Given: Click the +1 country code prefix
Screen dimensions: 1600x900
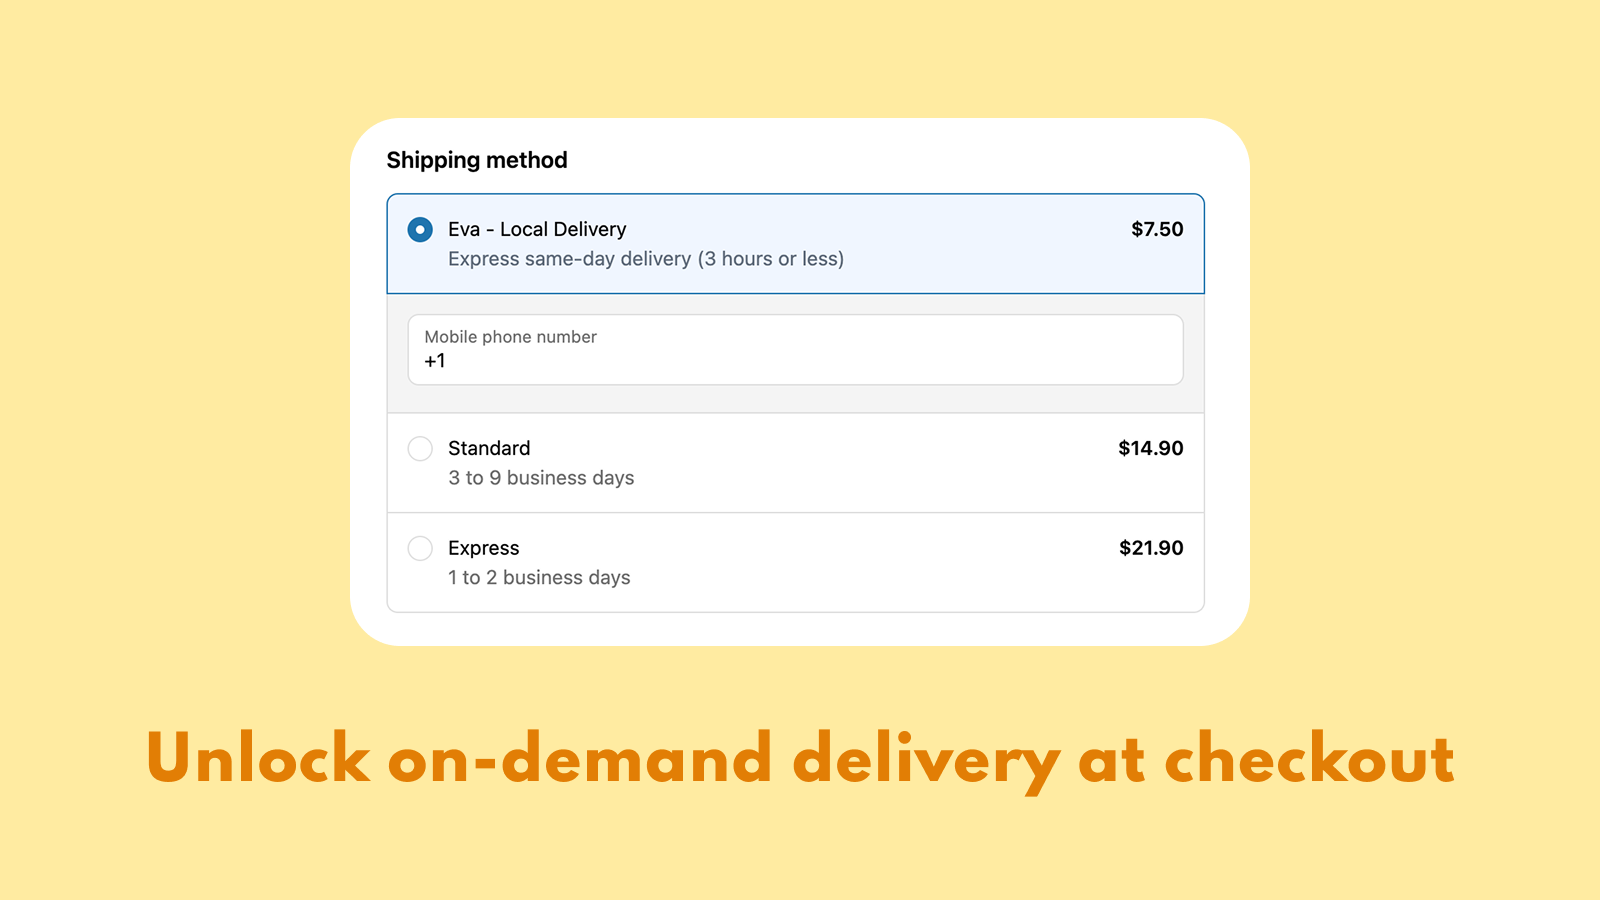Looking at the screenshot, I should (435, 362).
